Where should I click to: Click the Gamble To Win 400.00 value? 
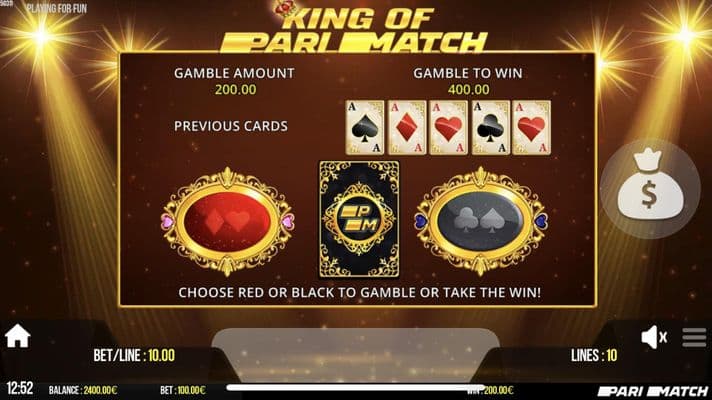(469, 89)
